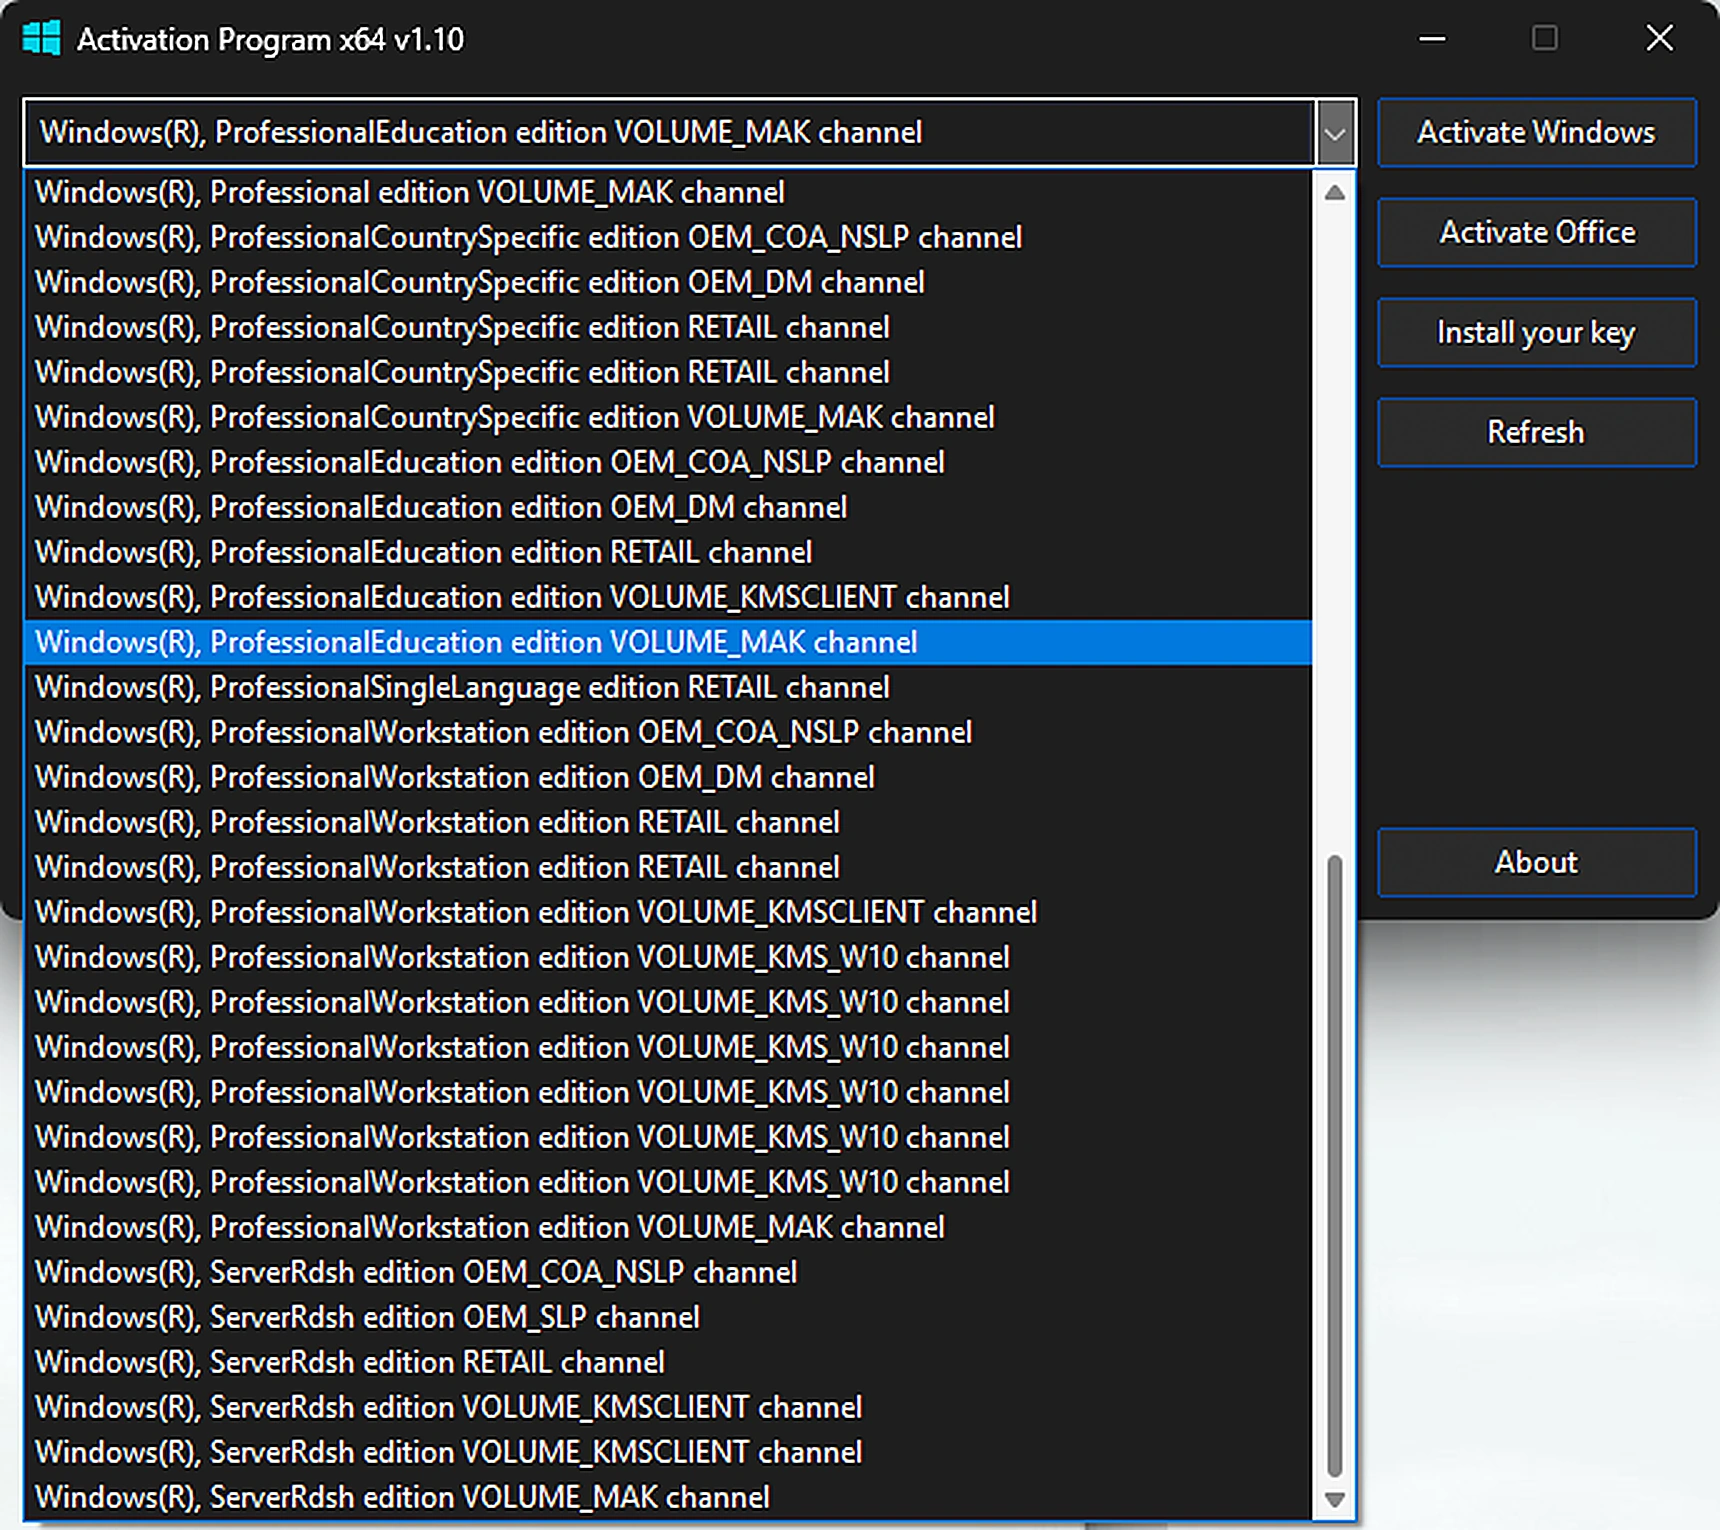1720x1530 pixels.
Task: Click the dropdown list scrollbar thumb
Action: 1334,1165
